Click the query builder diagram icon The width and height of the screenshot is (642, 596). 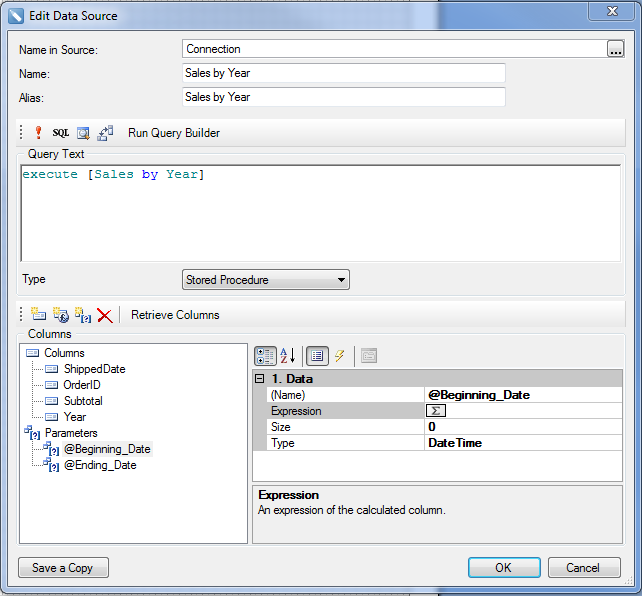click(x=105, y=133)
